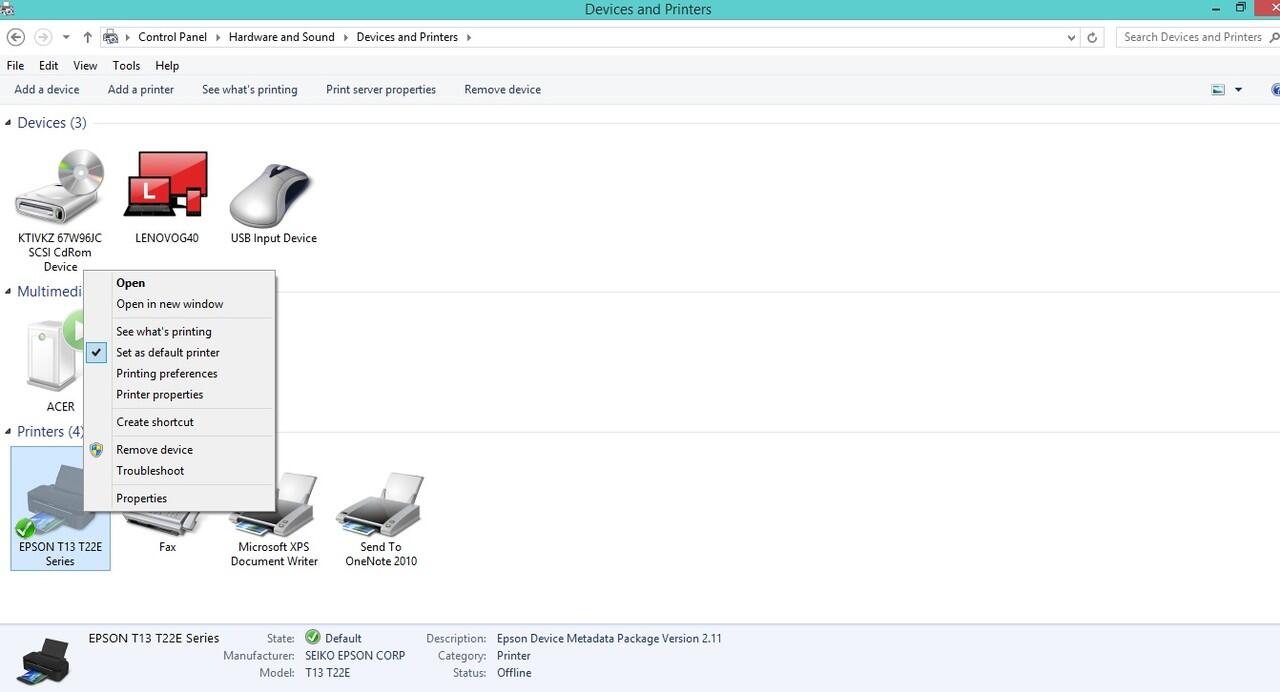1280x692 pixels.
Task: Open the recent locations dropdown arrow
Action: coord(66,37)
